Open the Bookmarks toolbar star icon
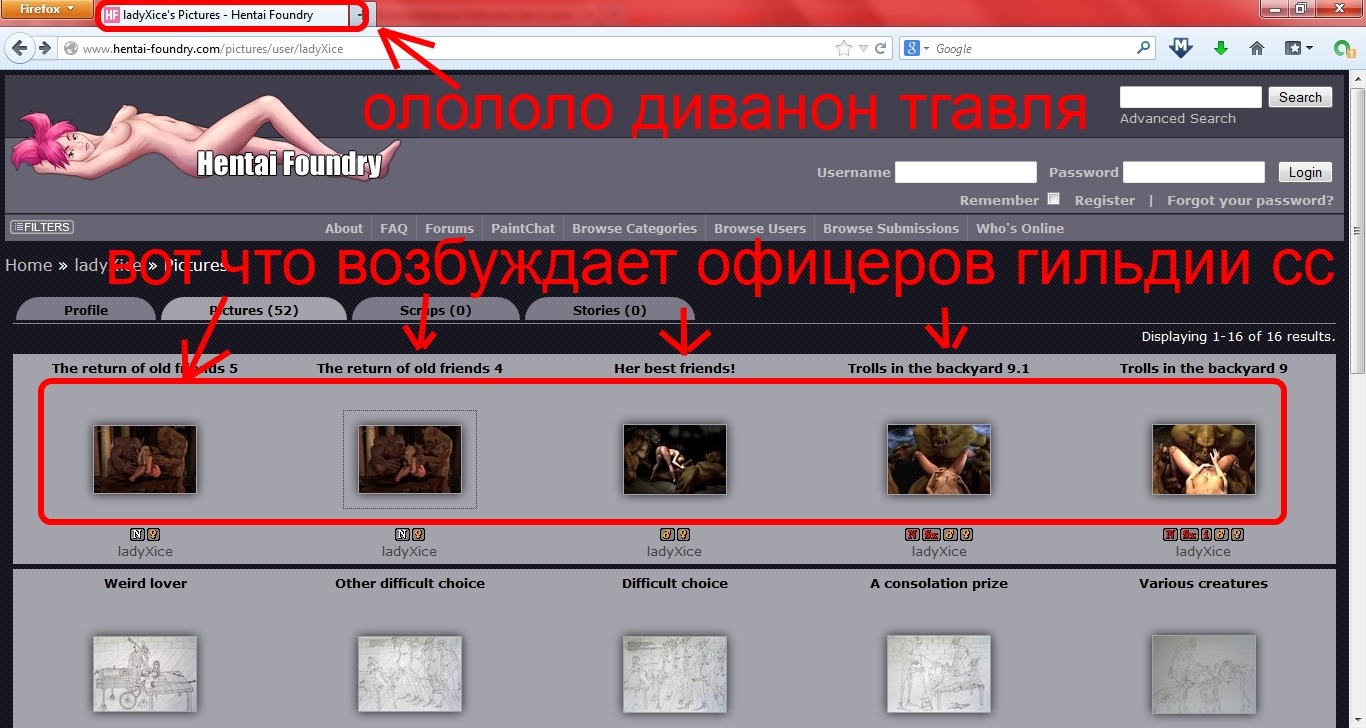The width and height of the screenshot is (1366, 728). coord(1293,48)
